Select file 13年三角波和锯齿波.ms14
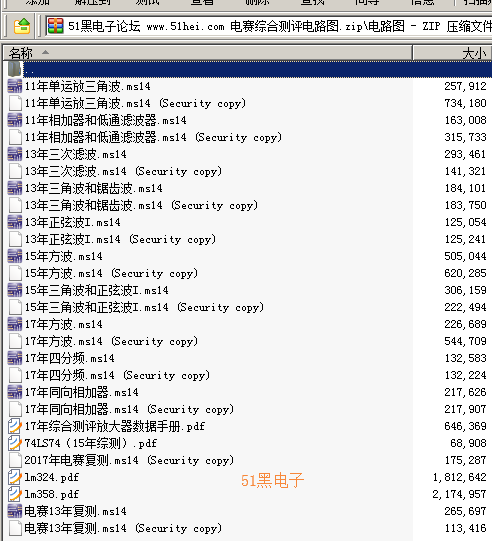 click(x=93, y=188)
